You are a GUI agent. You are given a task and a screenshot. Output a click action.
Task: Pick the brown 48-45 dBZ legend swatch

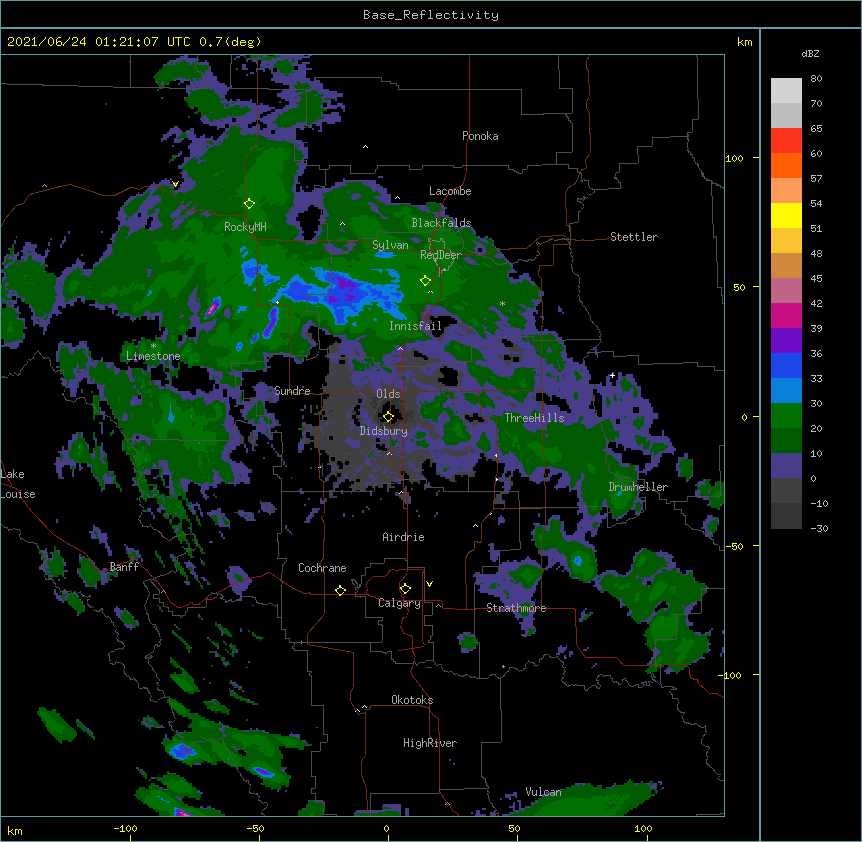tap(786, 265)
